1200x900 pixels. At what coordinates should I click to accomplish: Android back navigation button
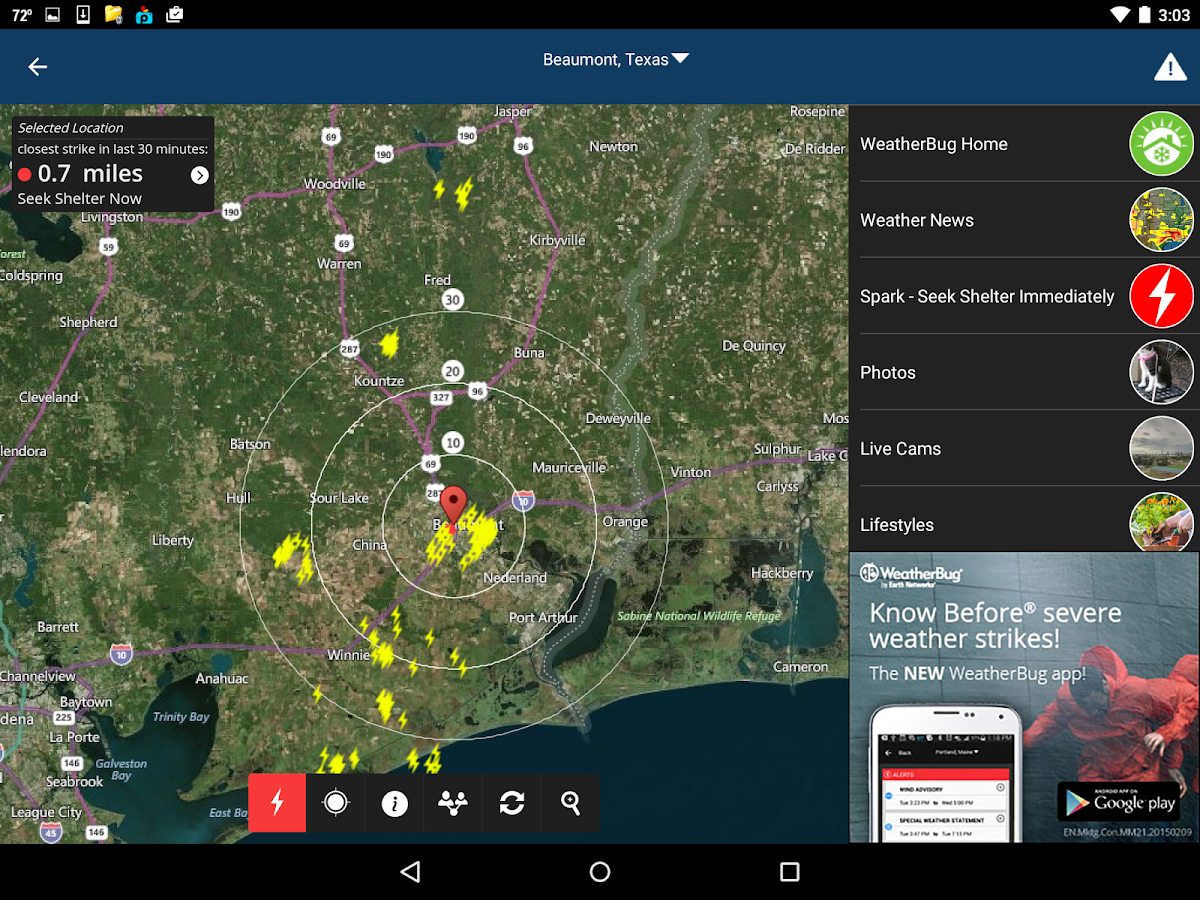click(410, 872)
